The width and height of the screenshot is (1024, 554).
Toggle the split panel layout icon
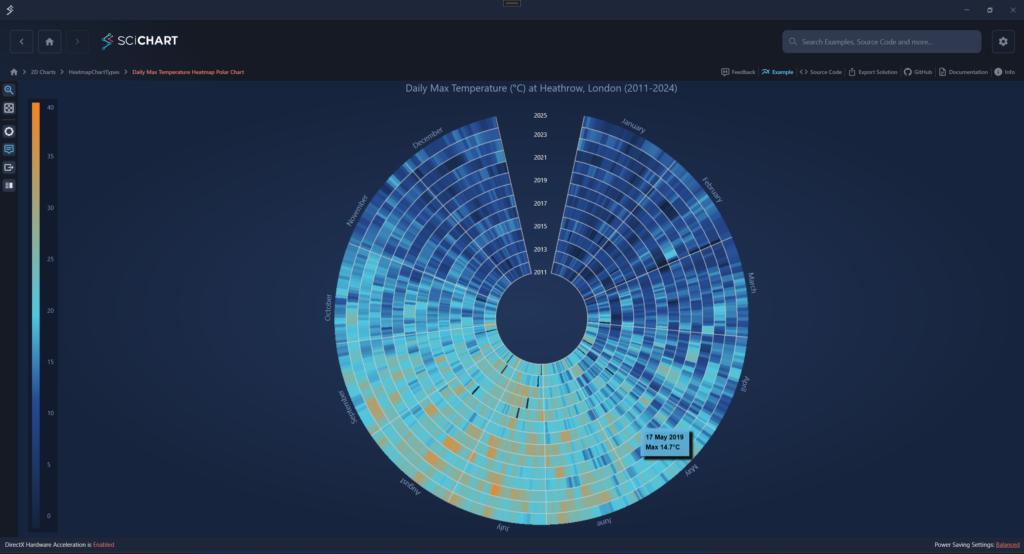[9, 185]
